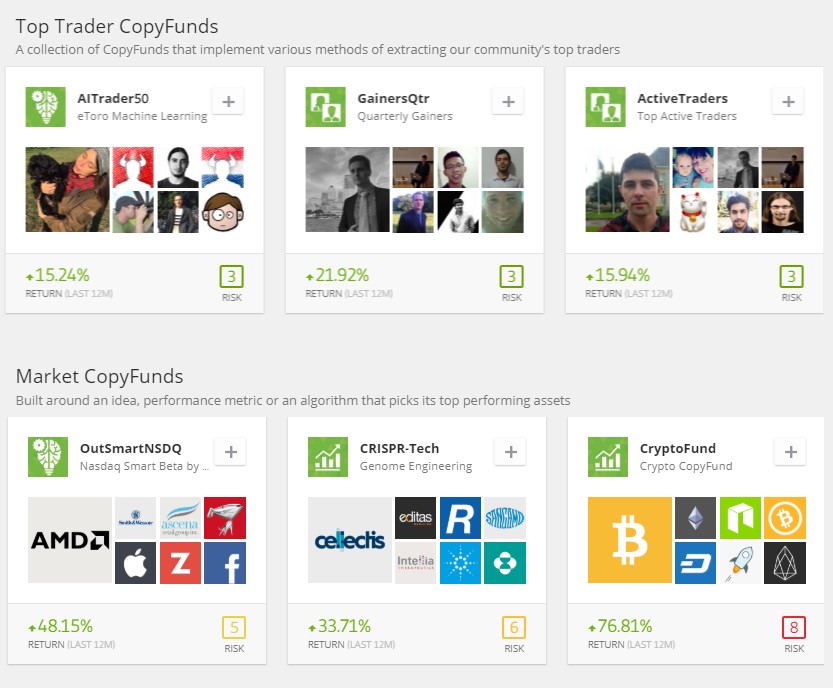
Task: Click the CRISPR-Tech chart icon
Action: [x=328, y=457]
